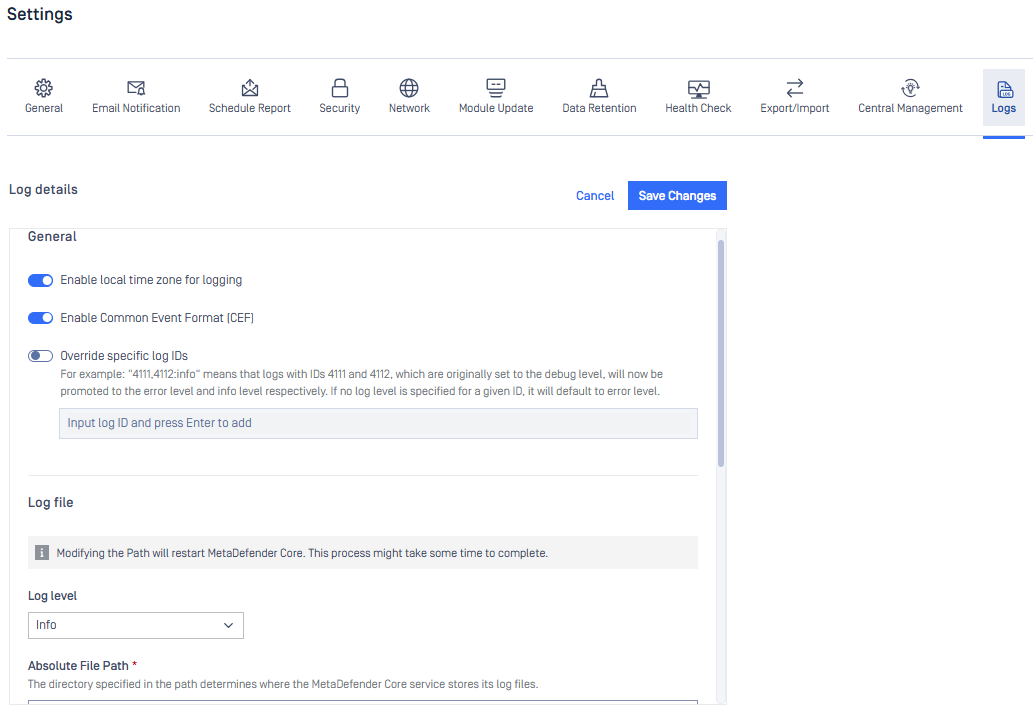Switch to the General tab label
The image size is (1033, 714).
click(x=44, y=108)
